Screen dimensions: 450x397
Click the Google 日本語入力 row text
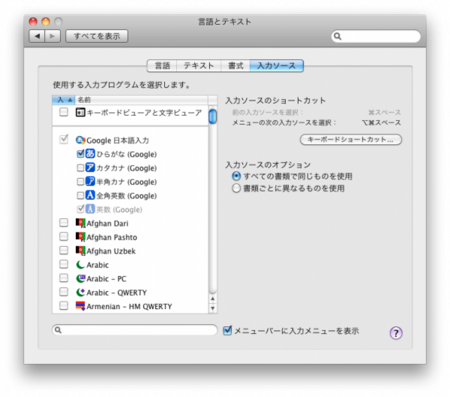118,140
